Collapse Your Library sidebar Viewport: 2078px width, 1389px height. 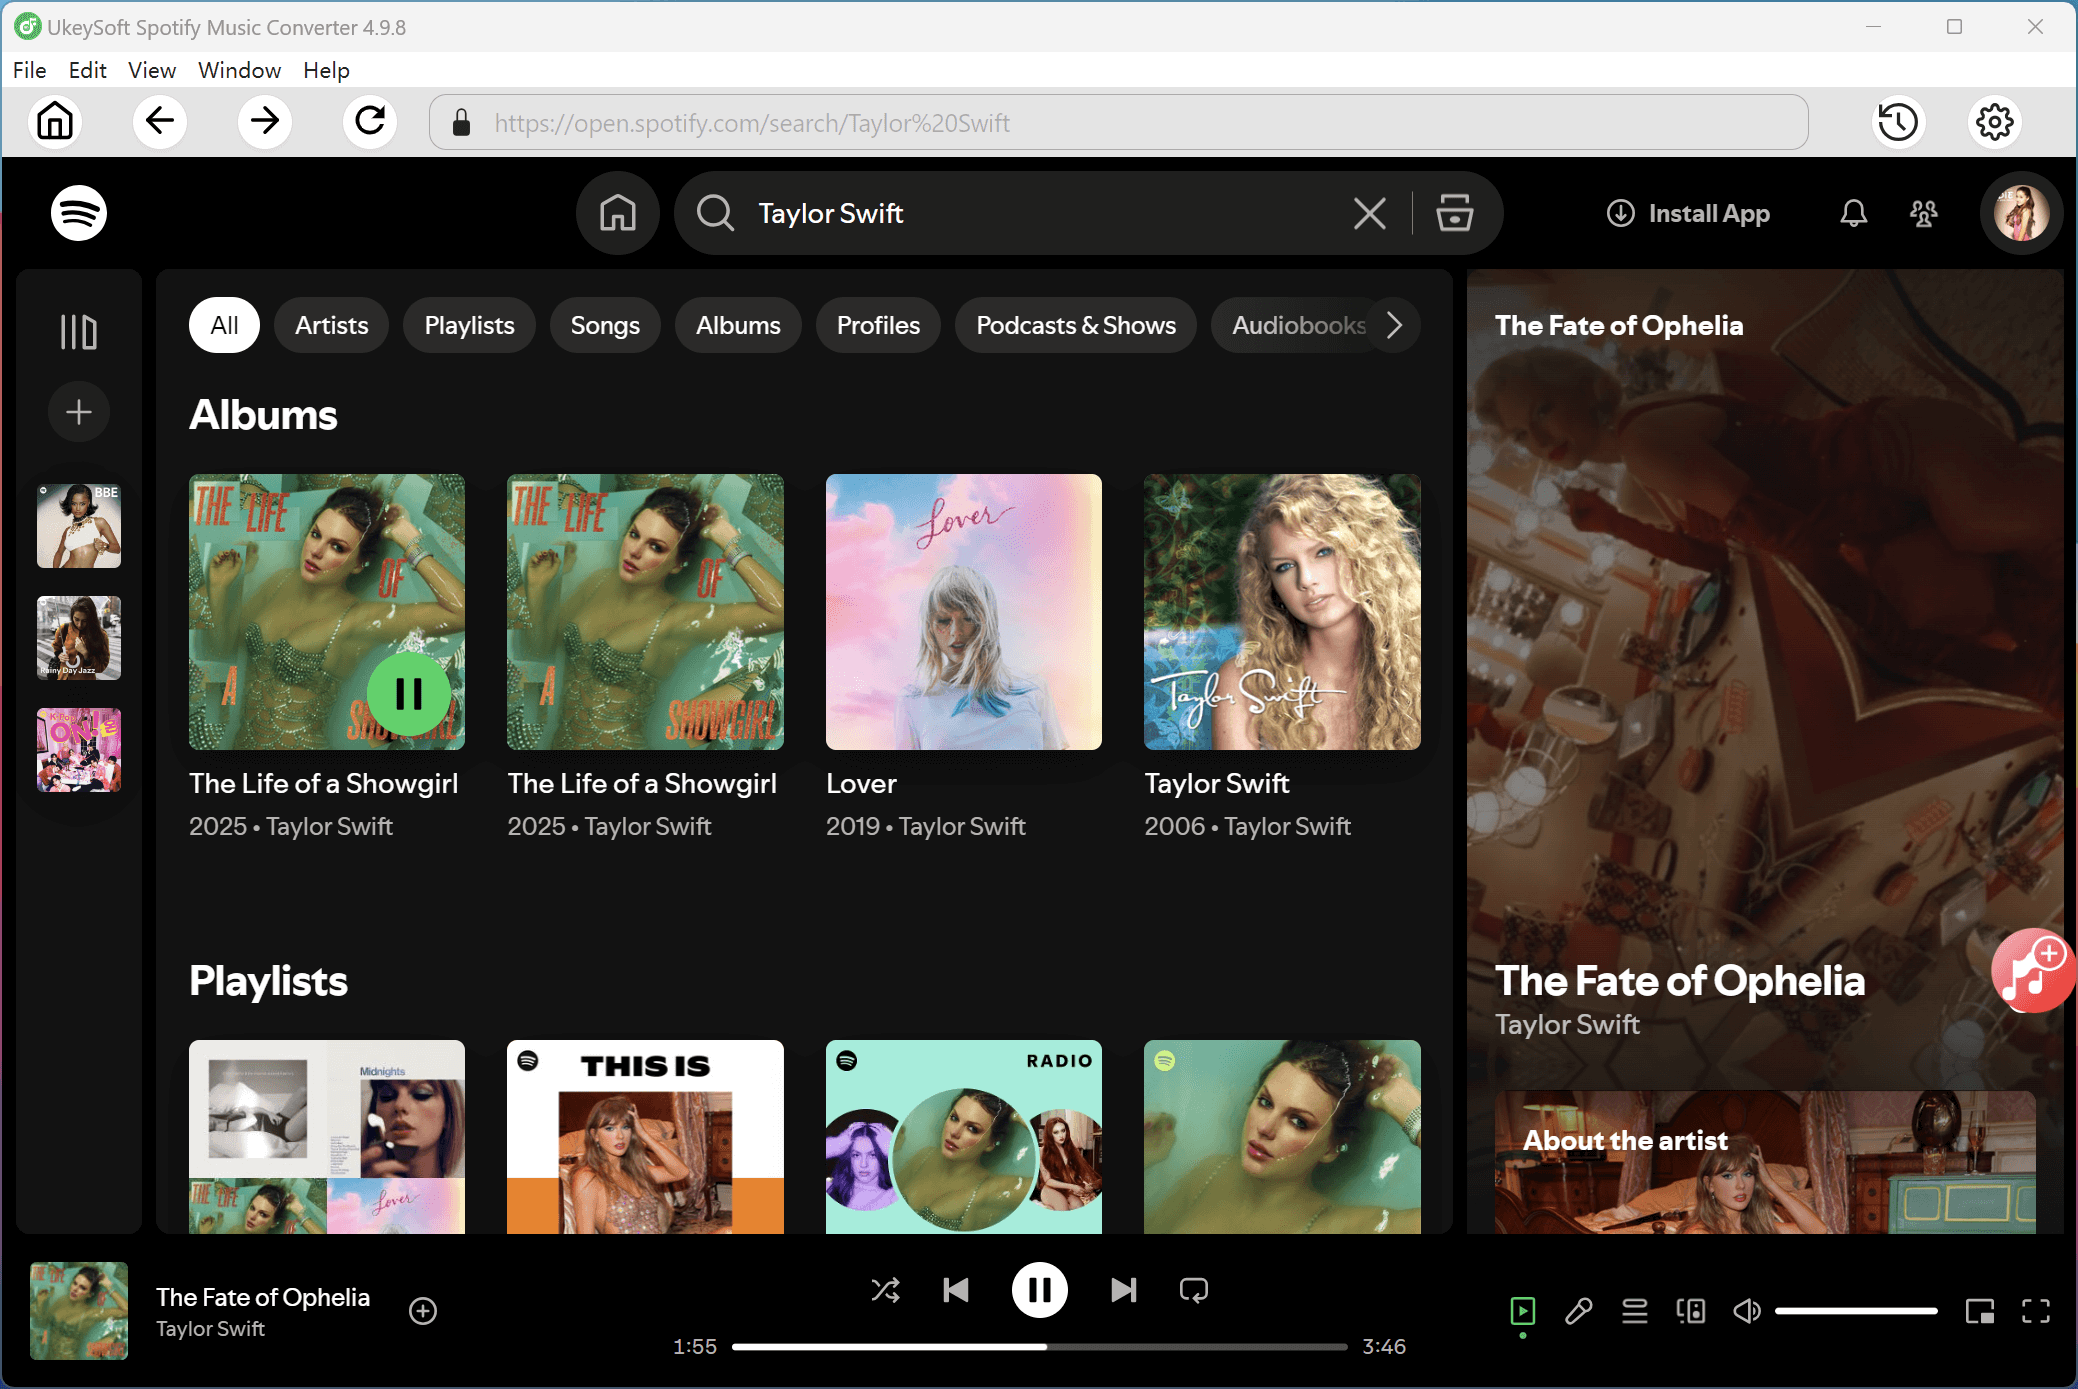(78, 331)
